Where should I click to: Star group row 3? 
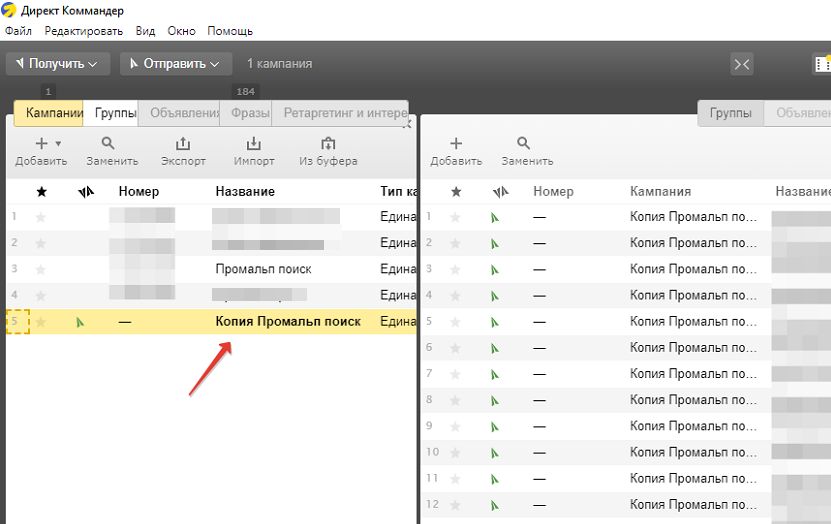click(455, 270)
